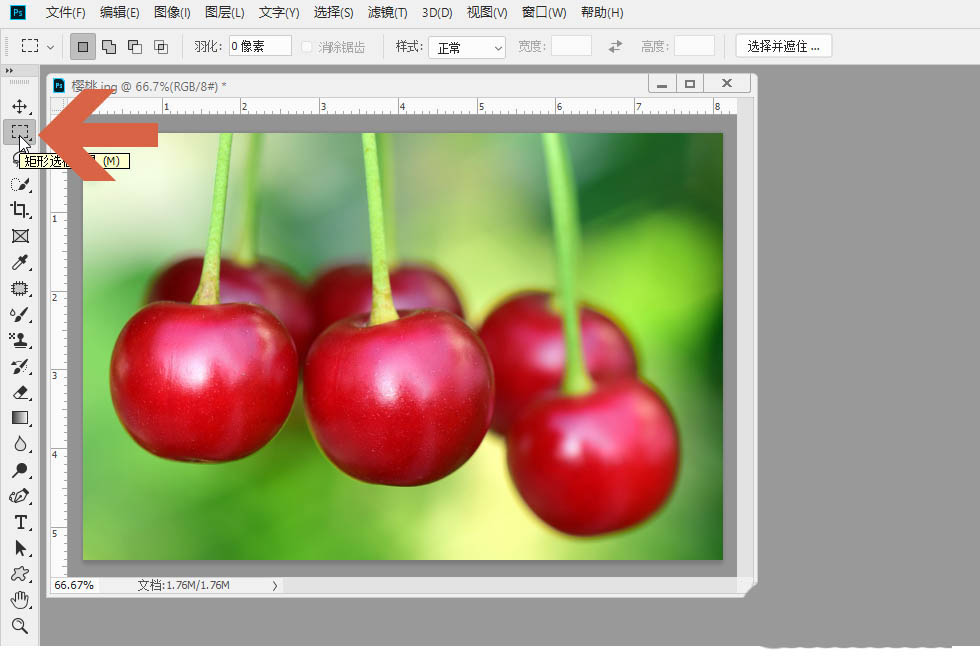Expand the tool preset picker arrow
980x663 pixels.
(x=50, y=47)
